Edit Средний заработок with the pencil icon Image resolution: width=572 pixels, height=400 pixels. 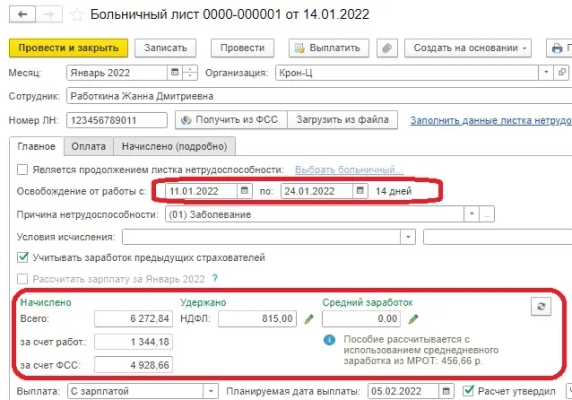tap(413, 319)
